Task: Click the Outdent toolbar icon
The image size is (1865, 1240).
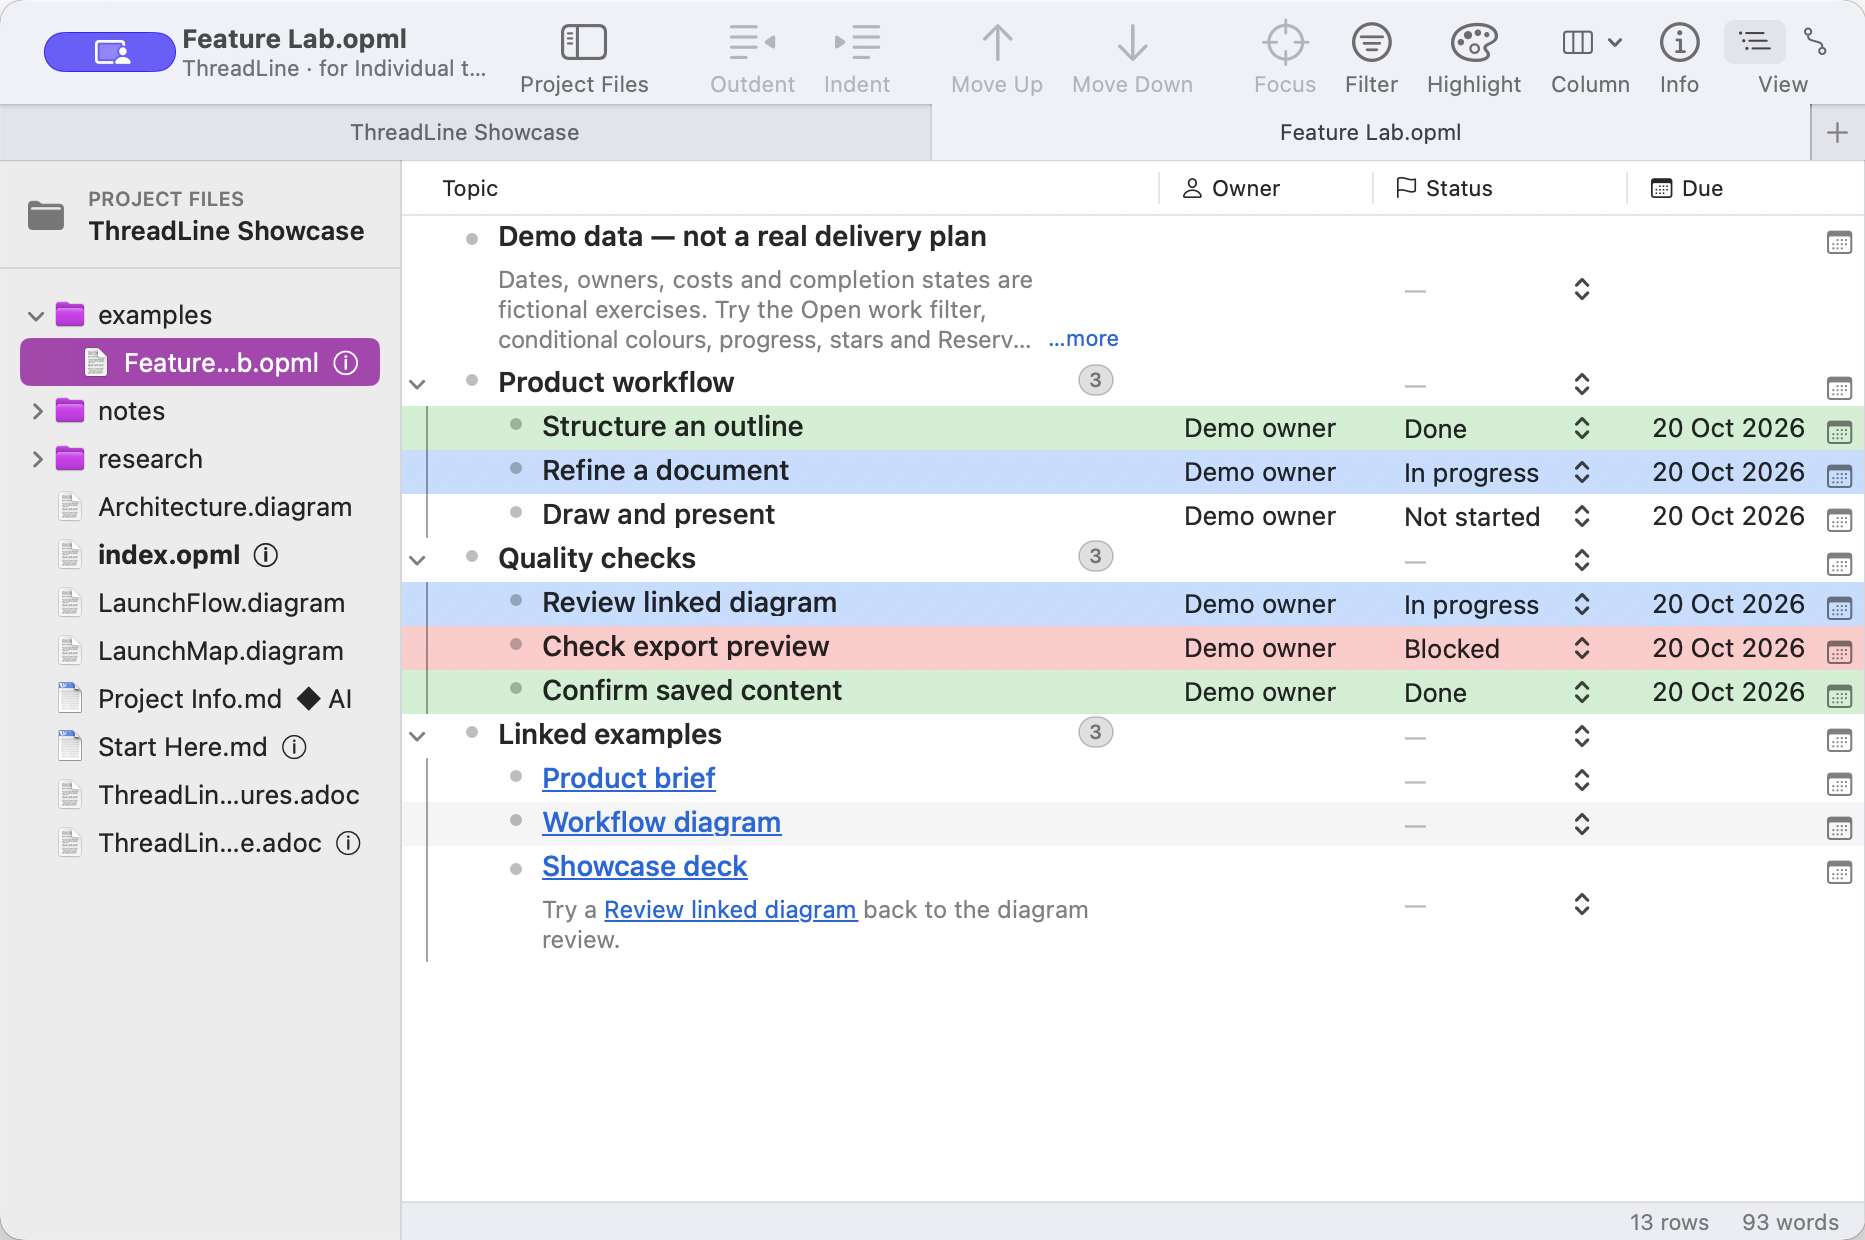Action: pyautogui.click(x=752, y=43)
